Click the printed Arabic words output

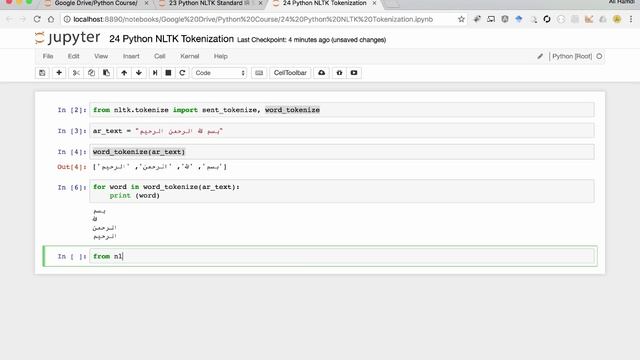[104, 223]
